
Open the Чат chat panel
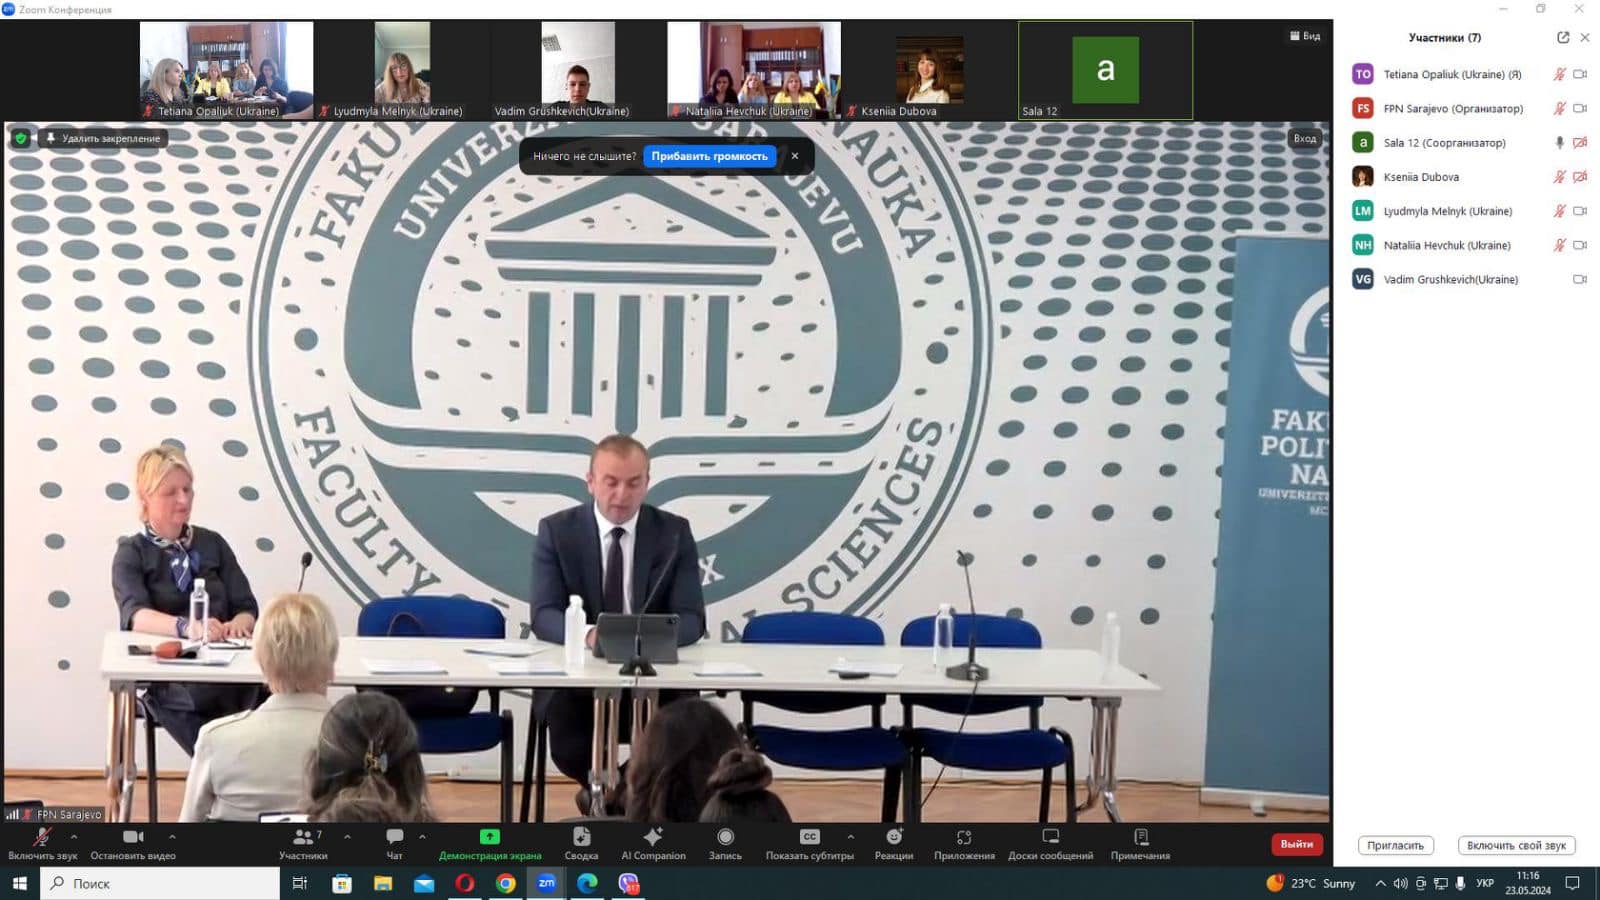395,844
